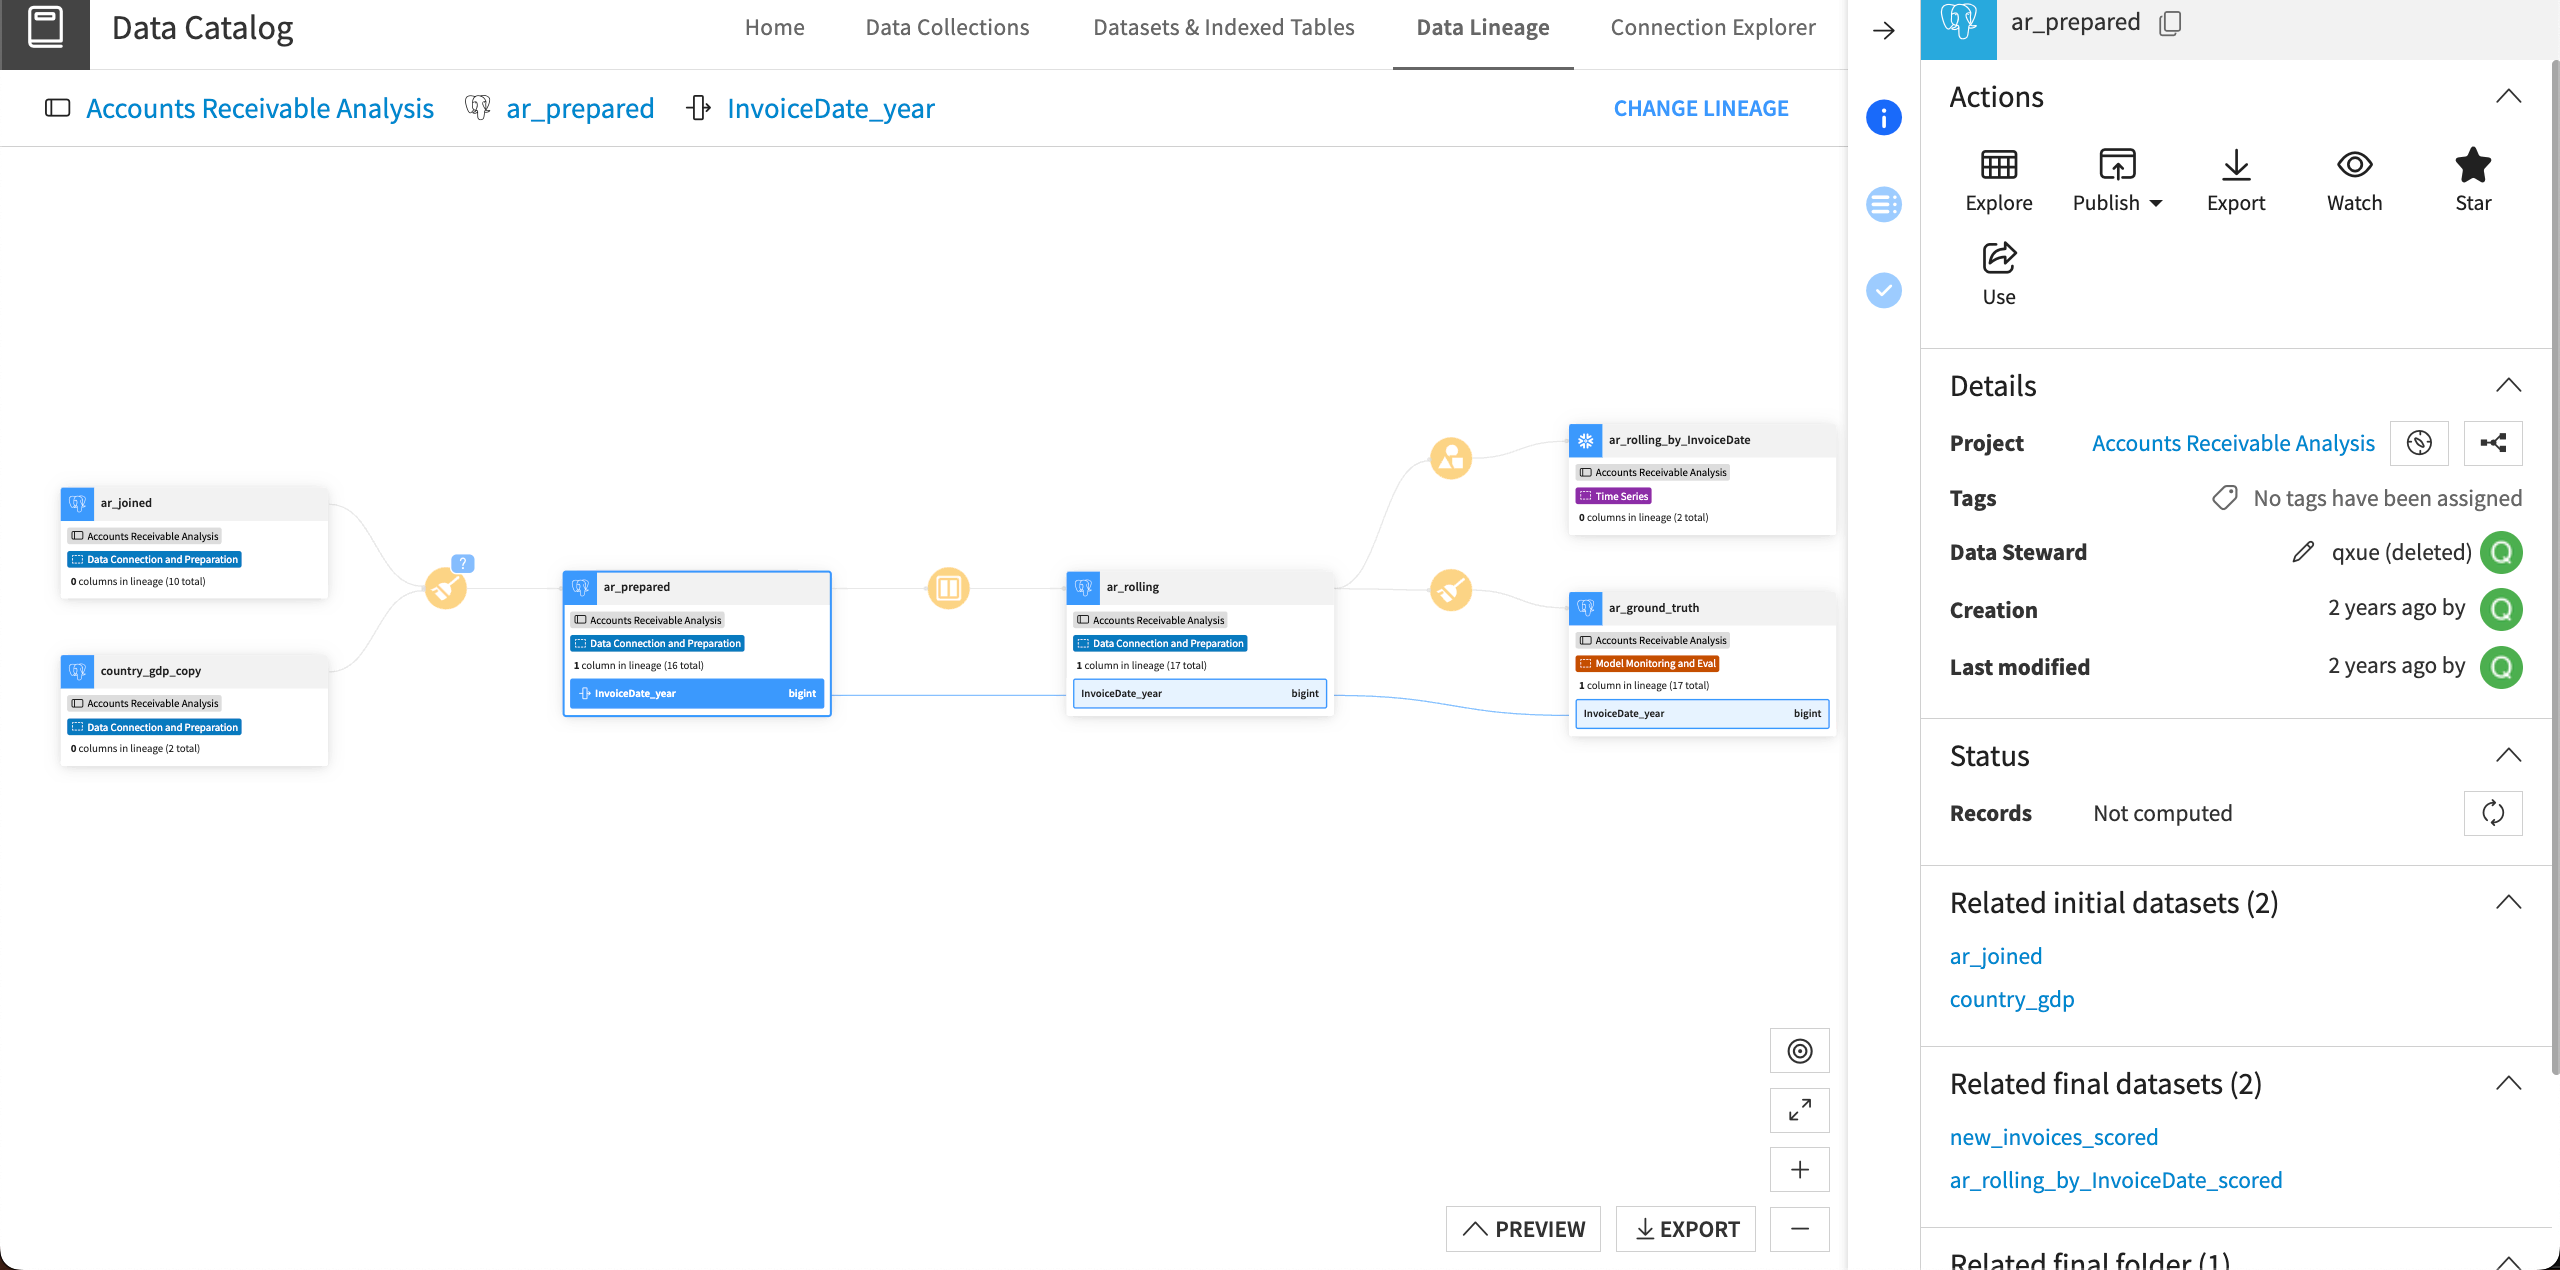This screenshot has width=2560, height=1270.
Task: Click the list/details icon on sidebar
Action: 1886,202
